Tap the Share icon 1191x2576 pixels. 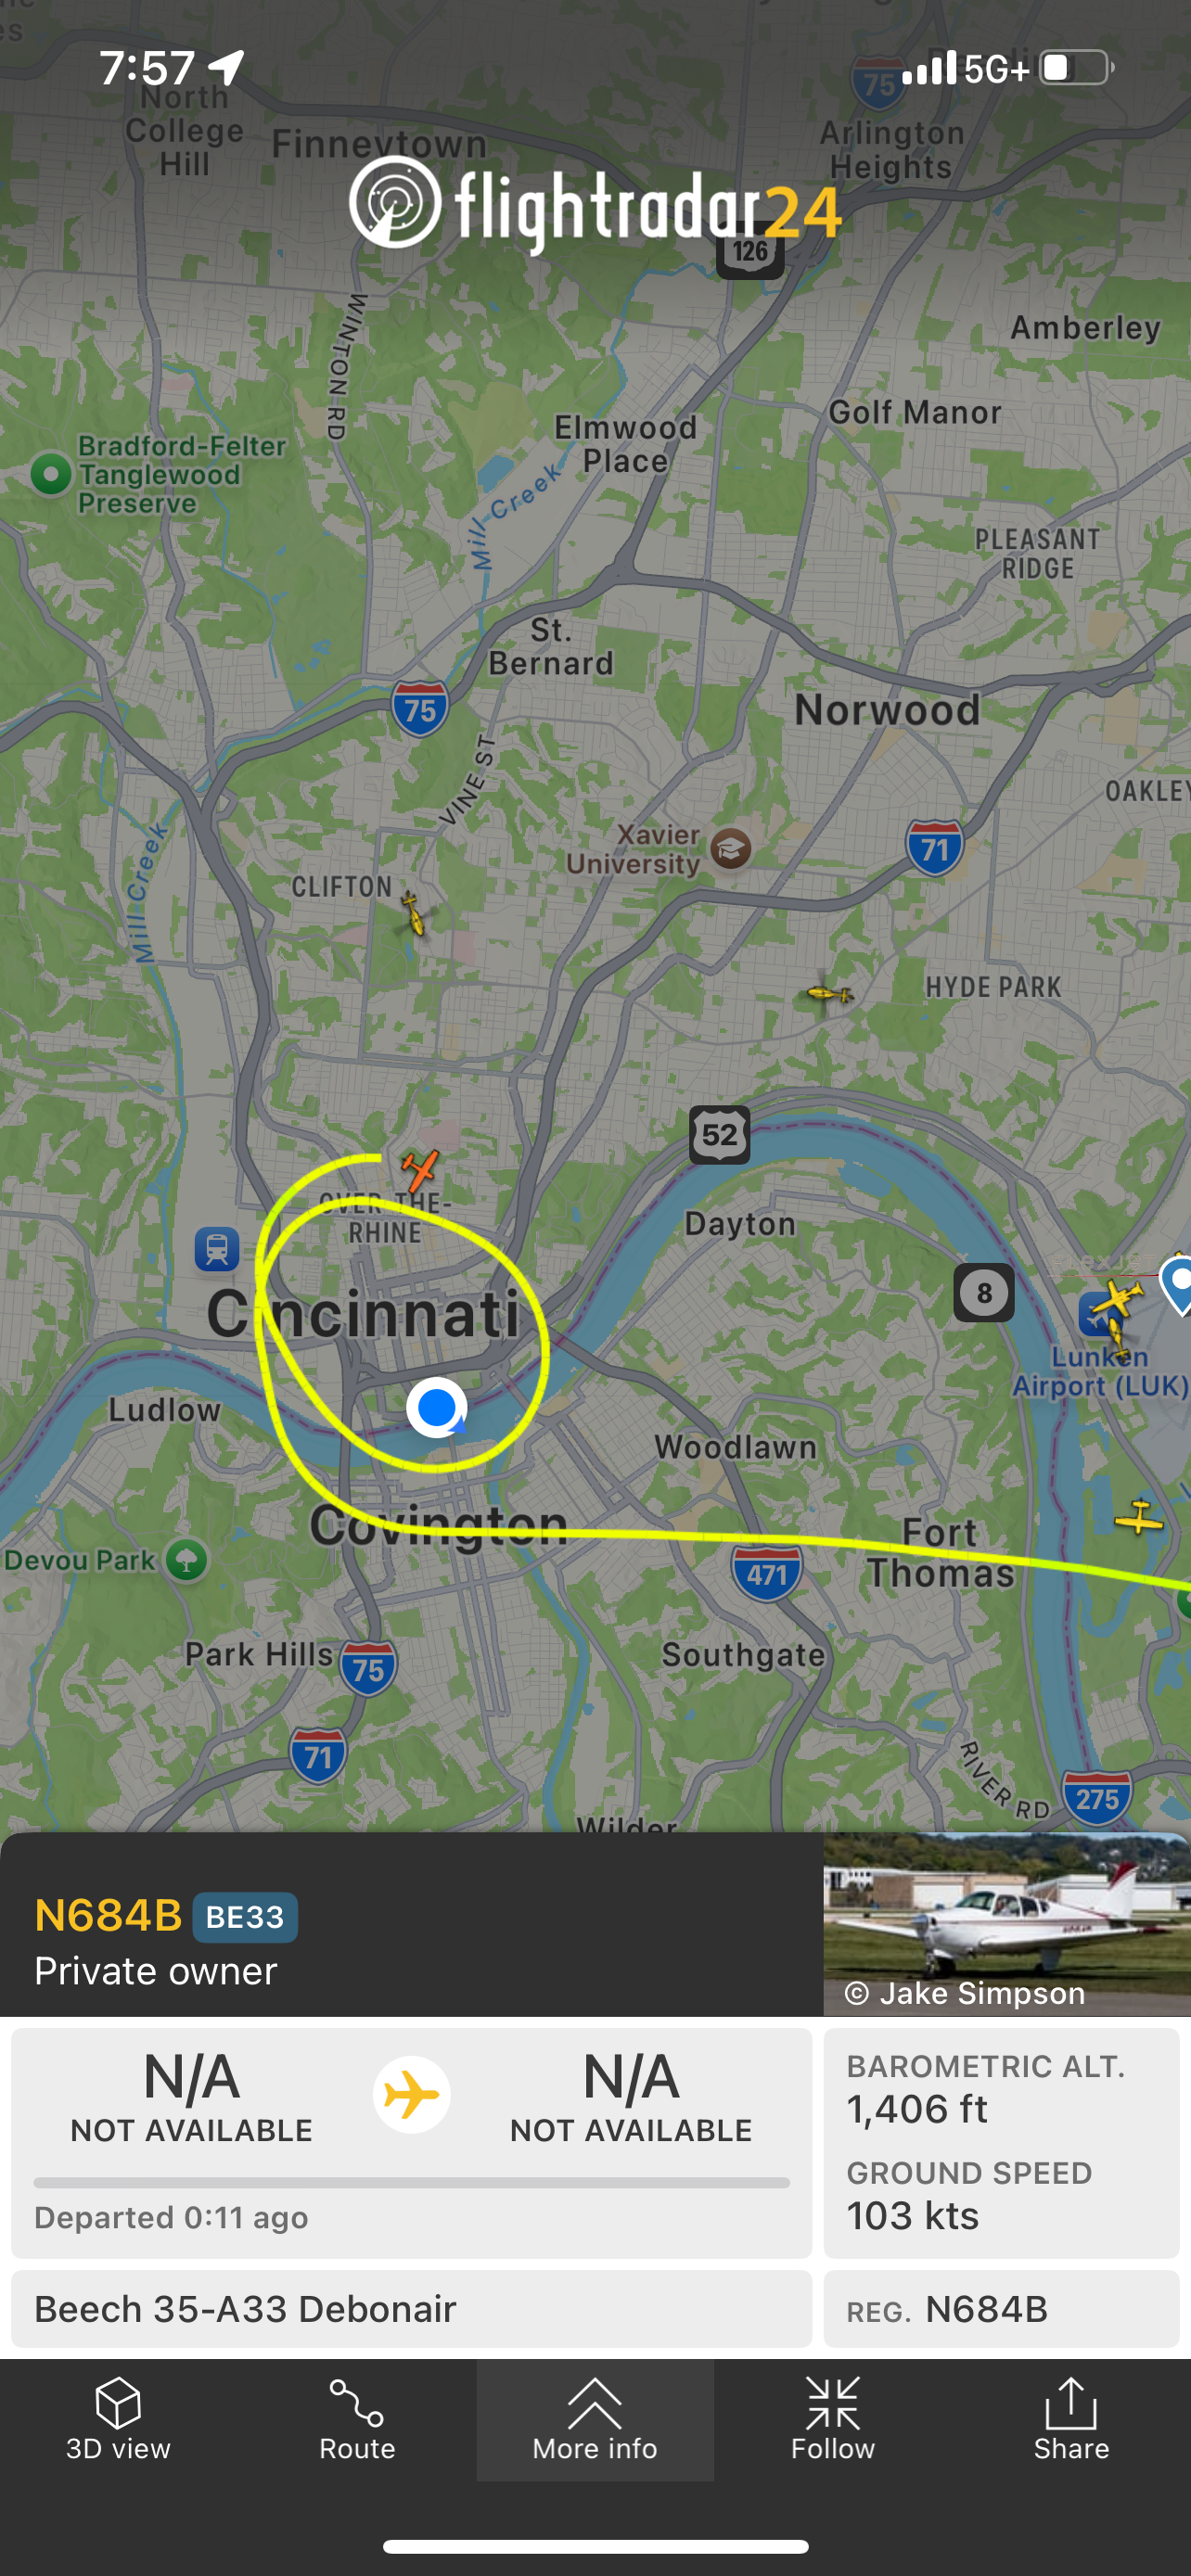(1071, 2420)
